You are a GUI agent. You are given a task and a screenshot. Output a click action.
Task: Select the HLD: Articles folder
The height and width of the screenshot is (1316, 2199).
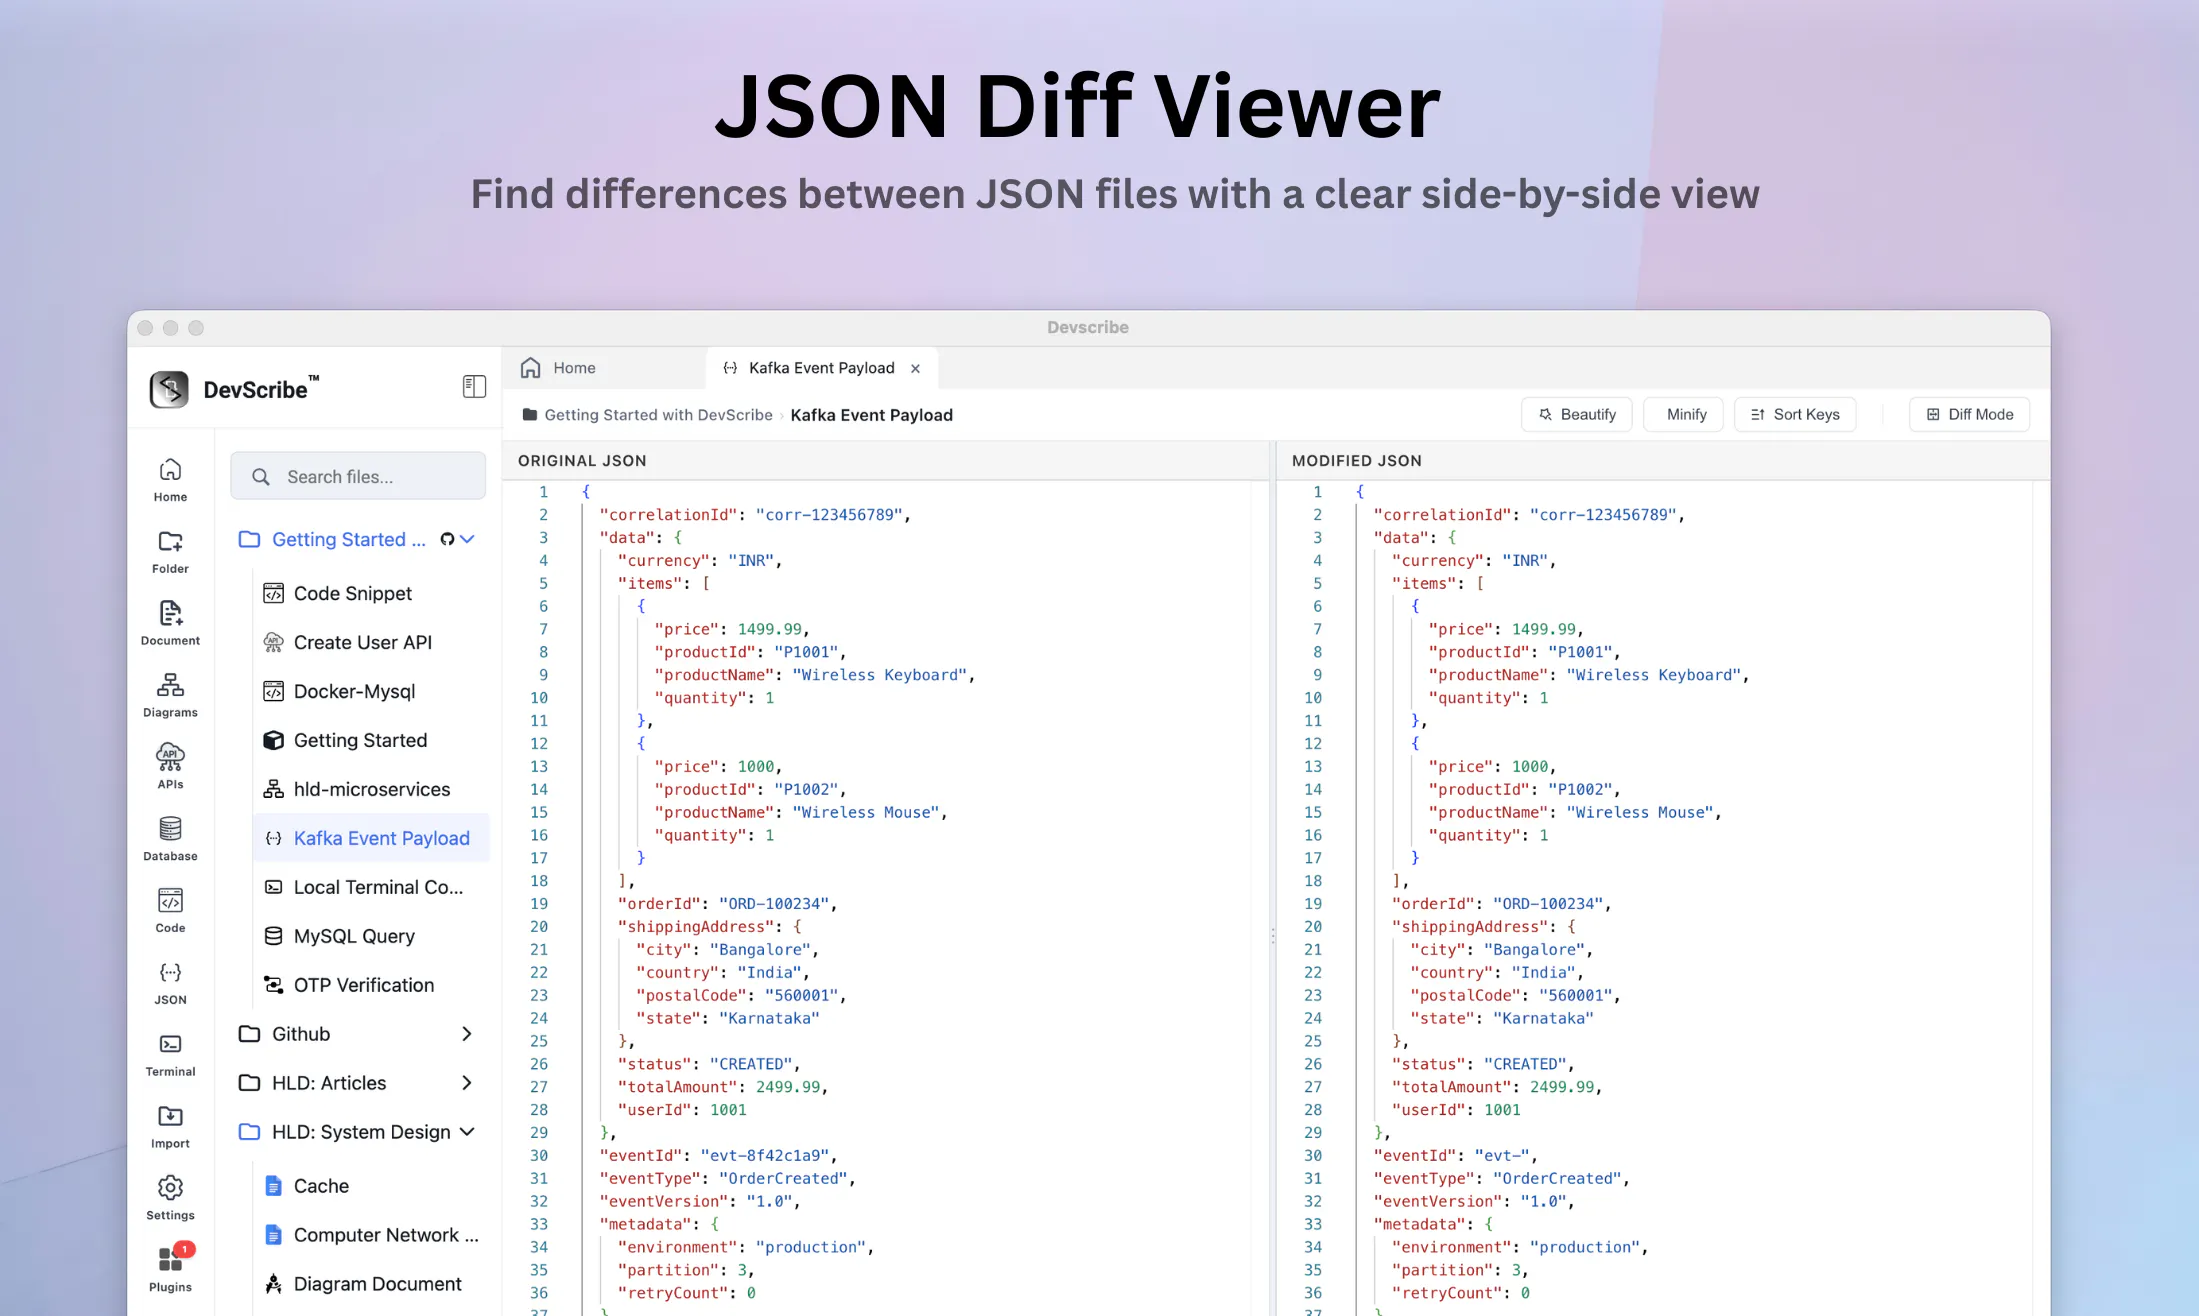click(x=328, y=1083)
